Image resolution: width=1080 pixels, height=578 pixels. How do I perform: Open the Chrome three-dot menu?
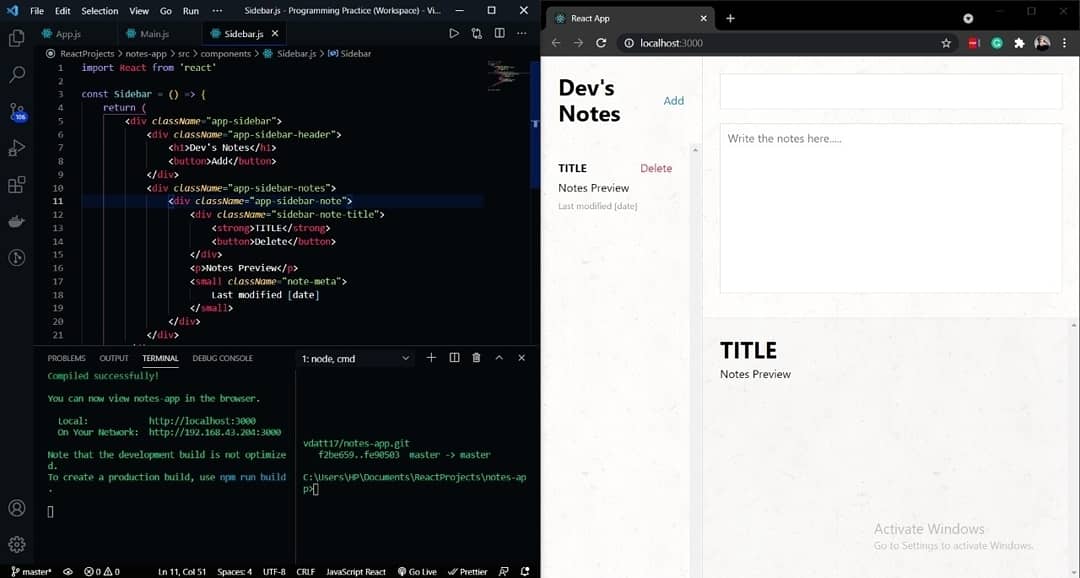click(x=1065, y=43)
